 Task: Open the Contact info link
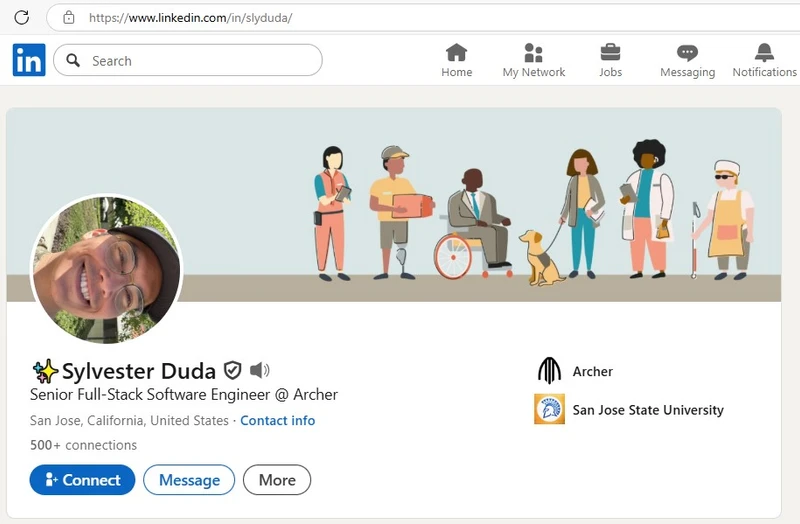coord(277,421)
